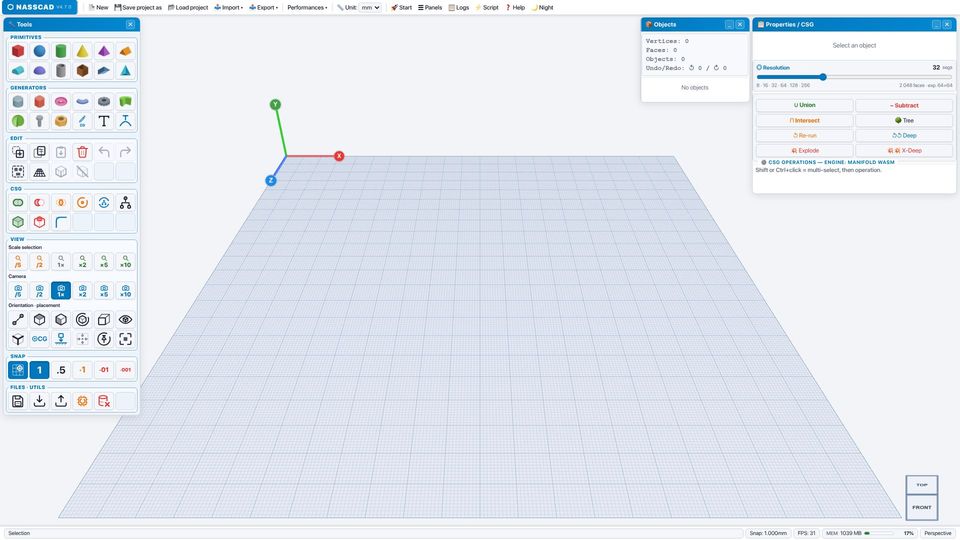Image resolution: width=960 pixels, height=540 pixels.
Task: Open the Unit mm dropdown
Action: (370, 7)
